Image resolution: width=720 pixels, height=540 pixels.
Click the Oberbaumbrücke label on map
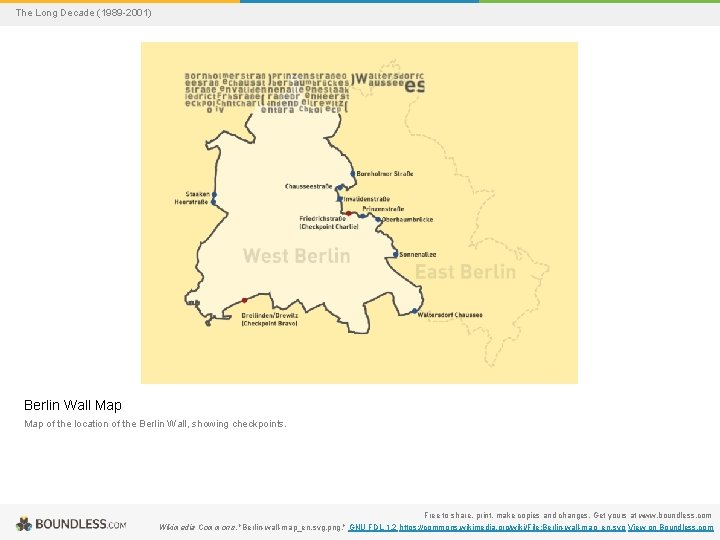coord(407,219)
